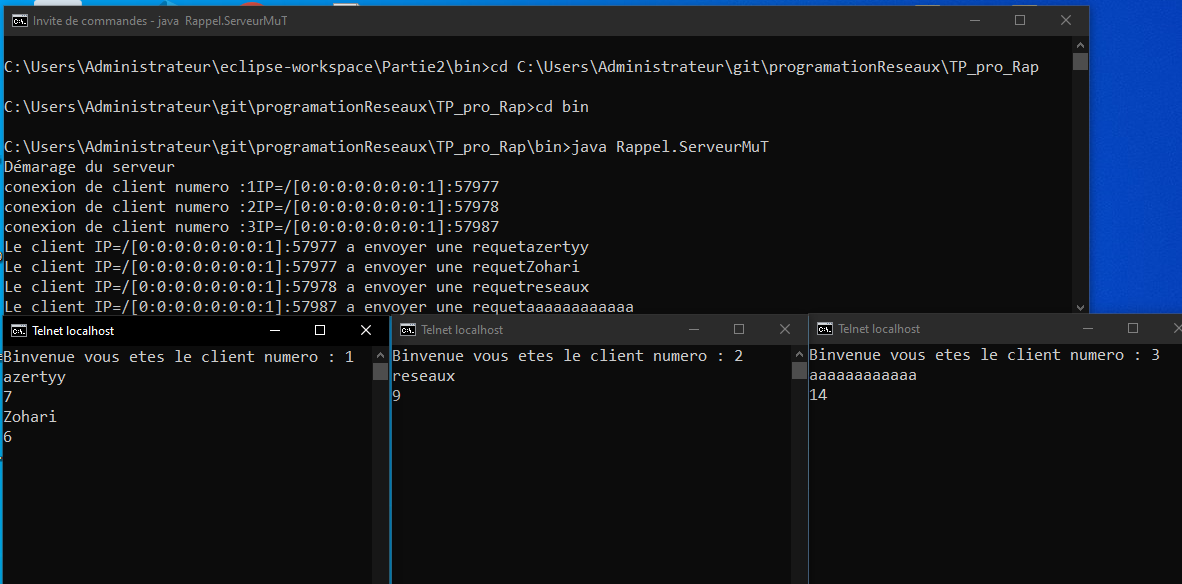Toggle maximize on the ServeurMuT server window
The height and width of the screenshot is (584, 1182).
[1019, 19]
